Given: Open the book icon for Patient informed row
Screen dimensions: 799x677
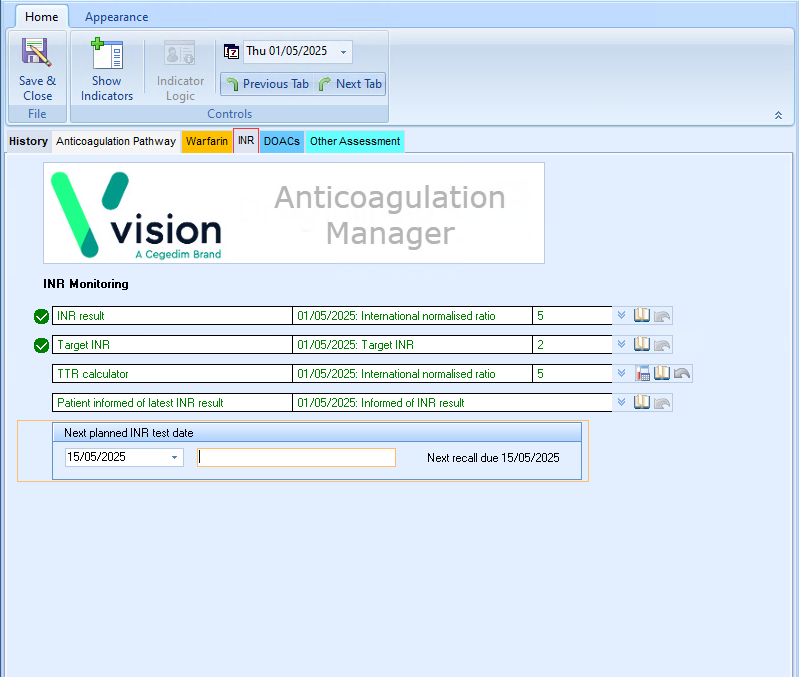Looking at the screenshot, I should coord(642,402).
